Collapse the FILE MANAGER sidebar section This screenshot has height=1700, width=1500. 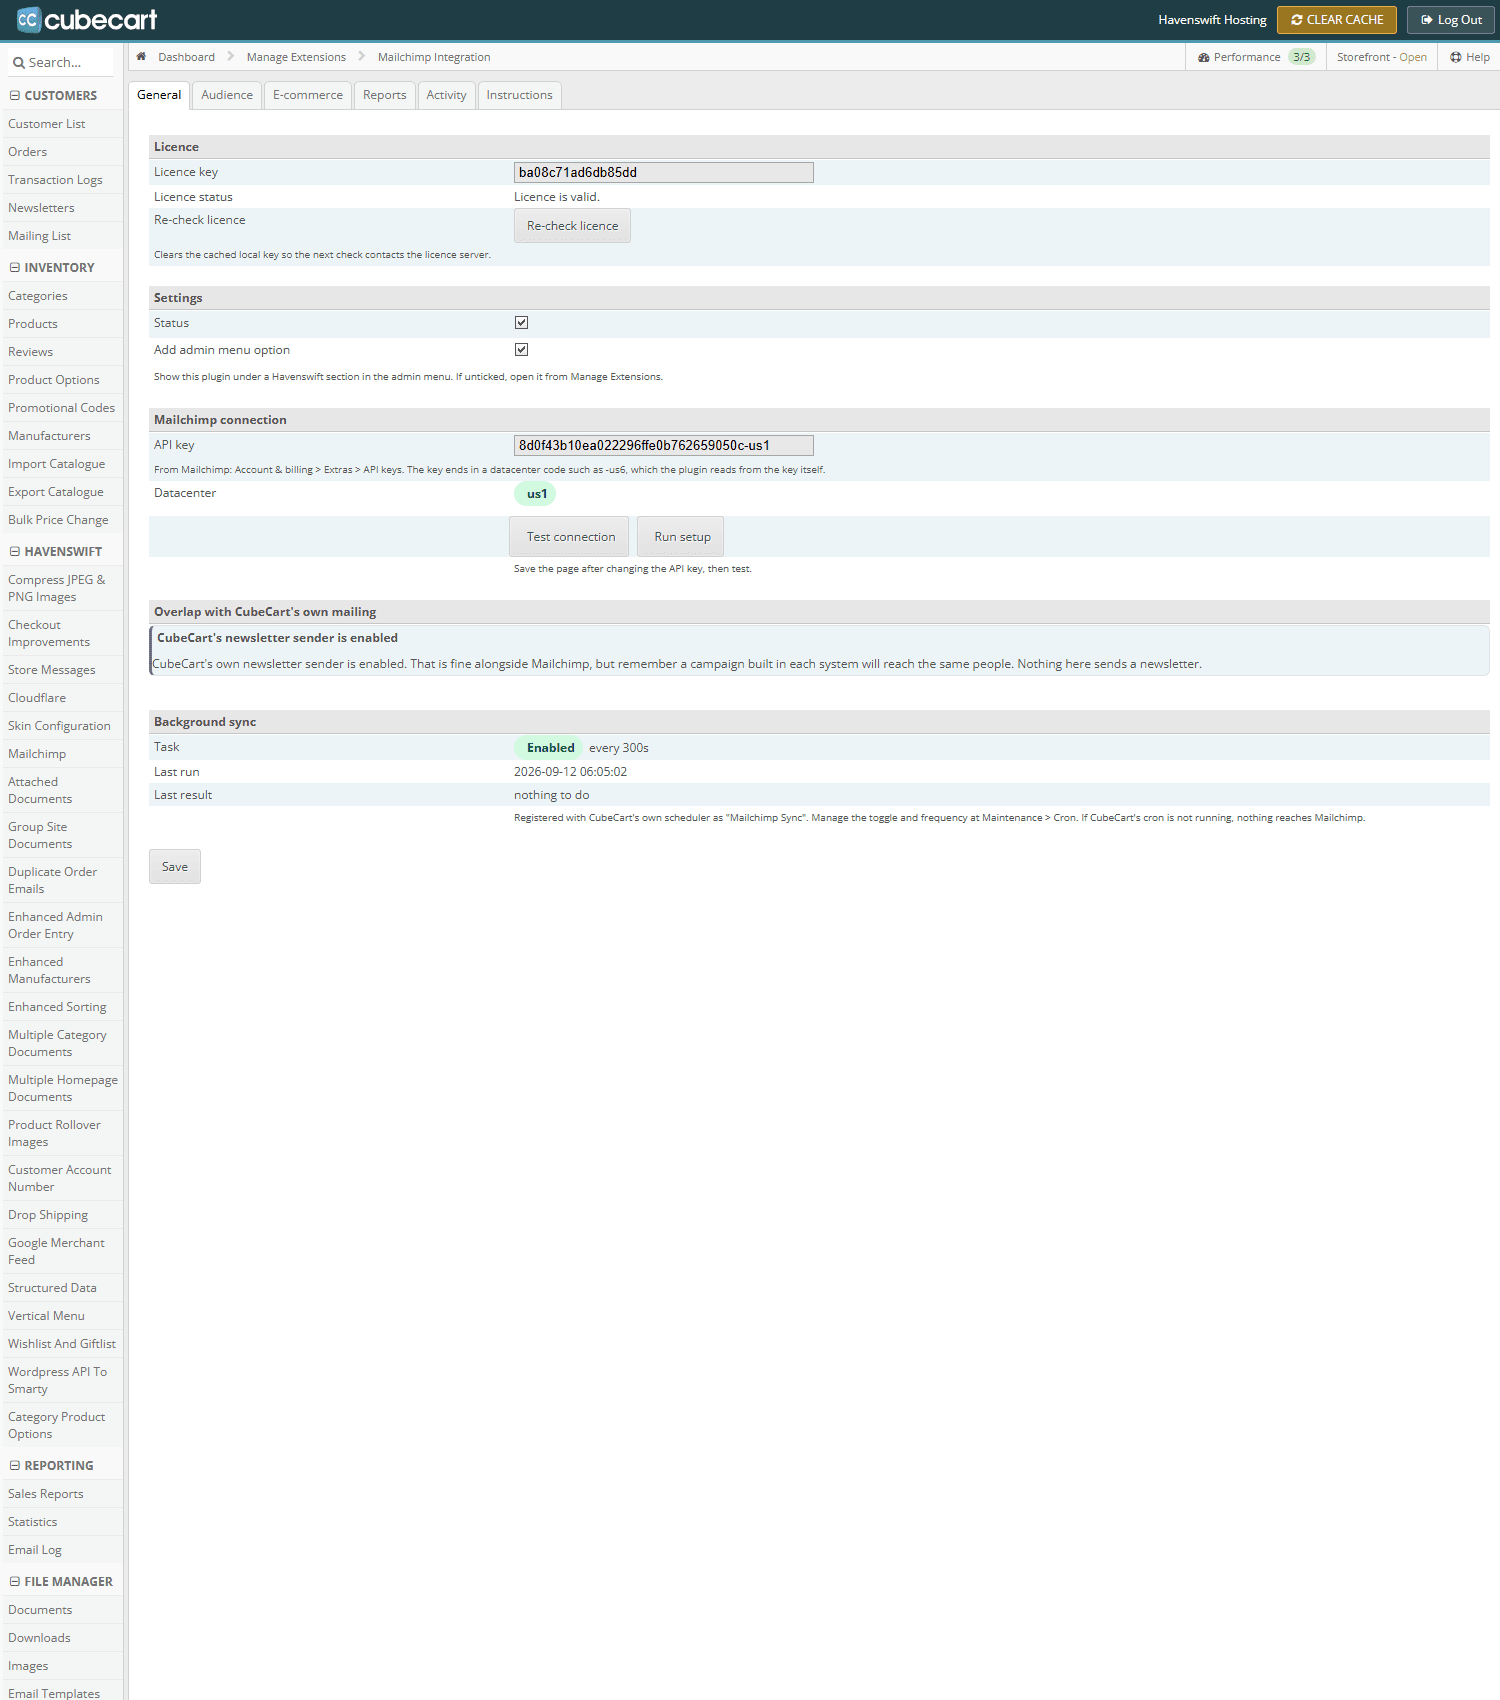[15, 1582]
